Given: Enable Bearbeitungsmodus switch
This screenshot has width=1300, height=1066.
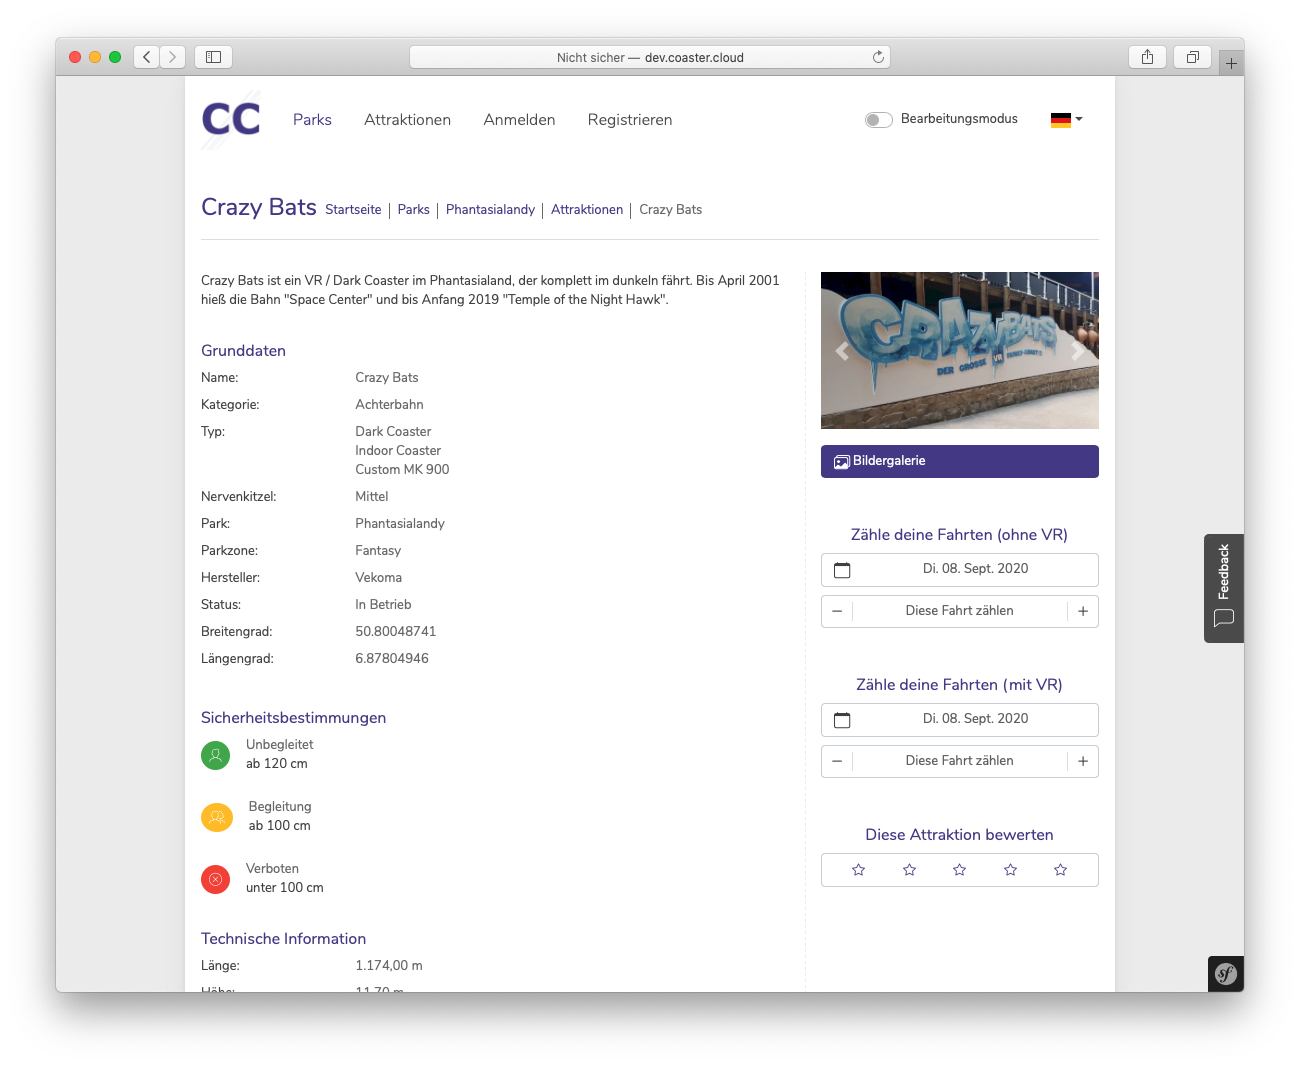Looking at the screenshot, I should pyautogui.click(x=878, y=120).
